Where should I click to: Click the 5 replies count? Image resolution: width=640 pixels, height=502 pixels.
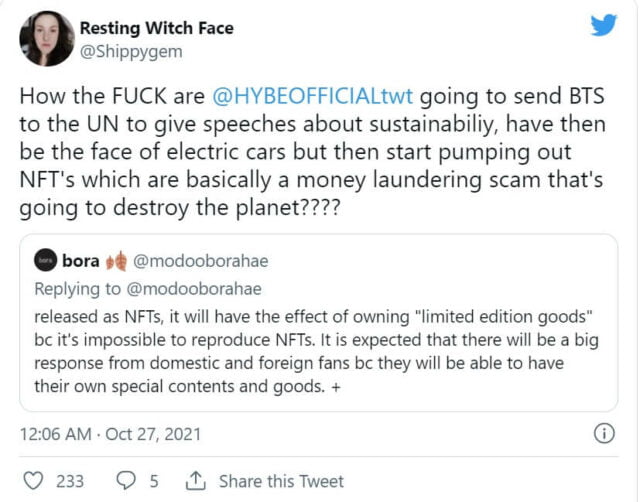[154, 481]
